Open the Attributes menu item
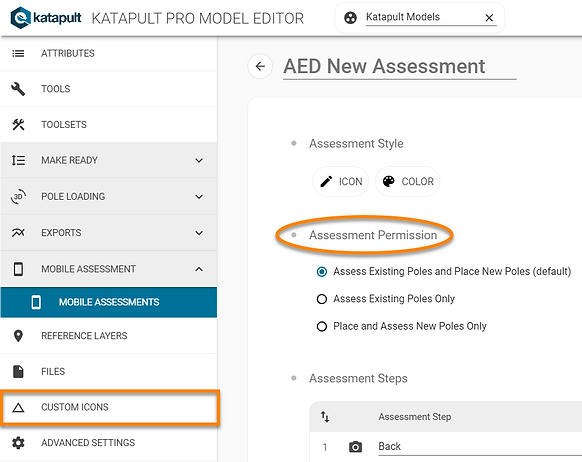Viewport: 582px width, 462px height. [x=109, y=53]
